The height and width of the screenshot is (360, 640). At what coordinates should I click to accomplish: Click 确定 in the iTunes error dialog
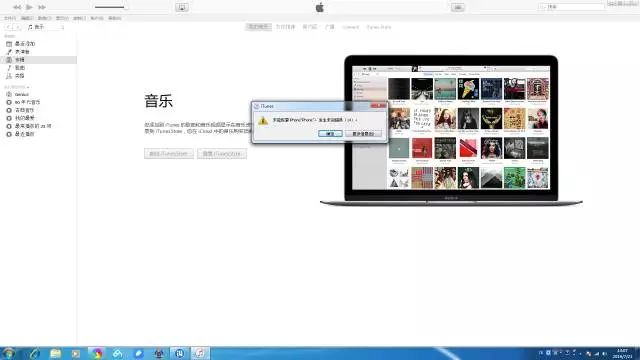pos(330,133)
